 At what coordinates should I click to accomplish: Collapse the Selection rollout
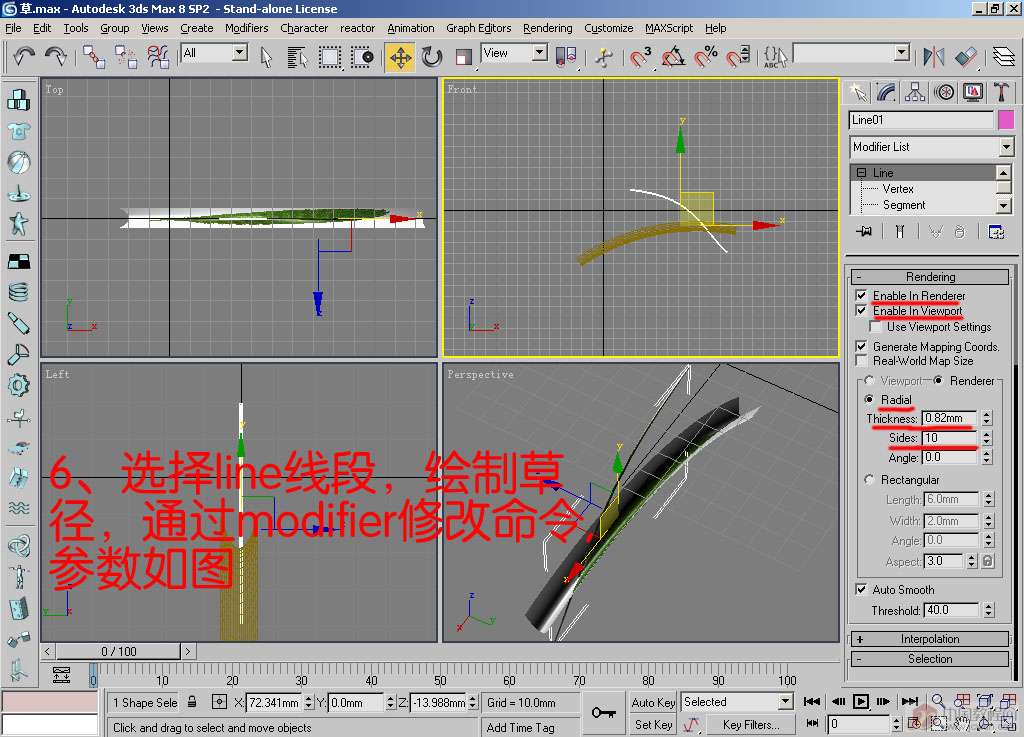pos(930,659)
